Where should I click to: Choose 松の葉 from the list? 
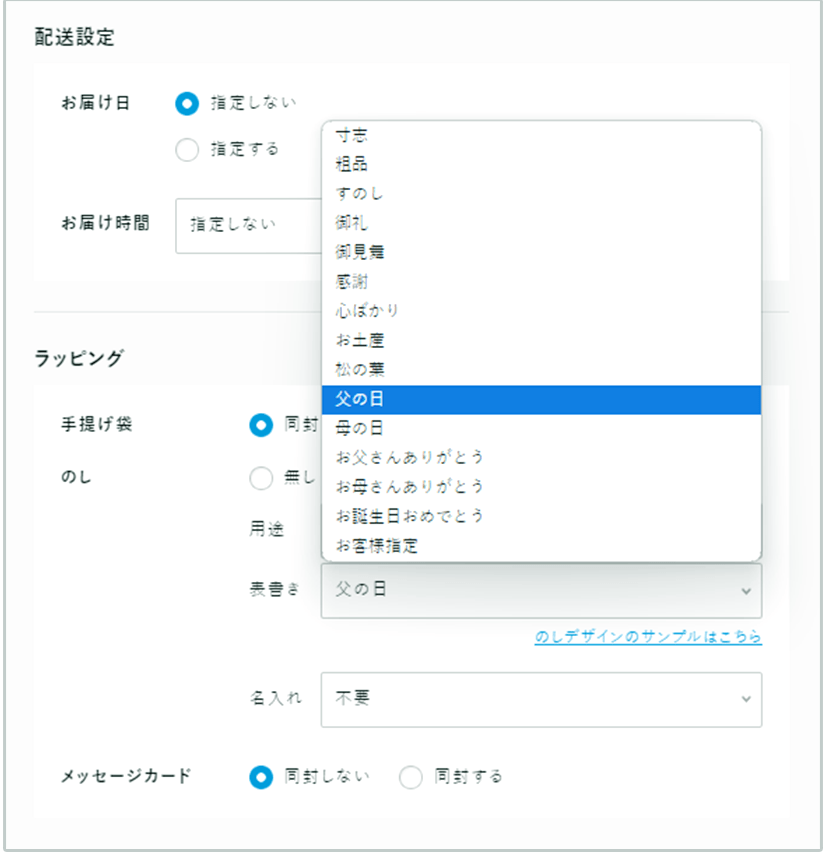(541, 370)
